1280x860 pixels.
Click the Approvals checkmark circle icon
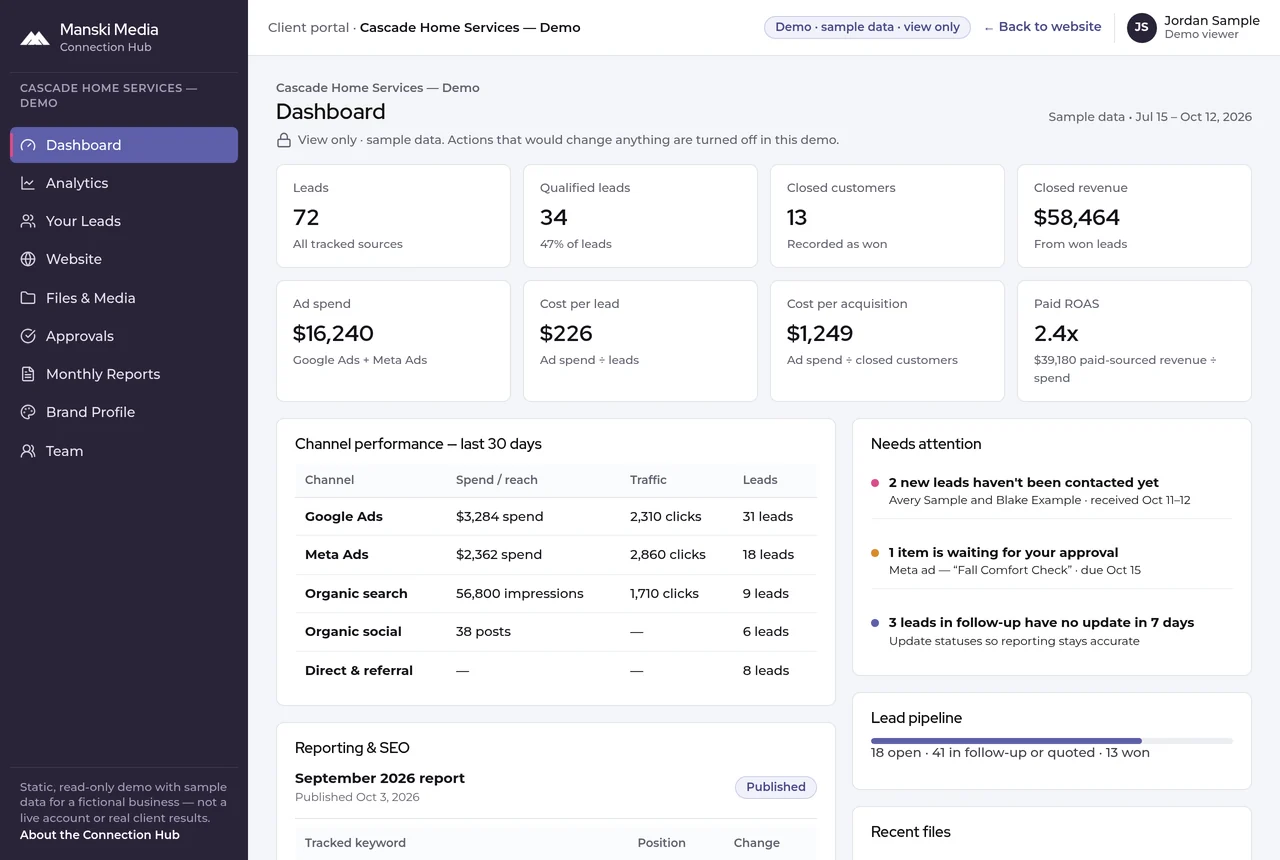click(x=28, y=336)
